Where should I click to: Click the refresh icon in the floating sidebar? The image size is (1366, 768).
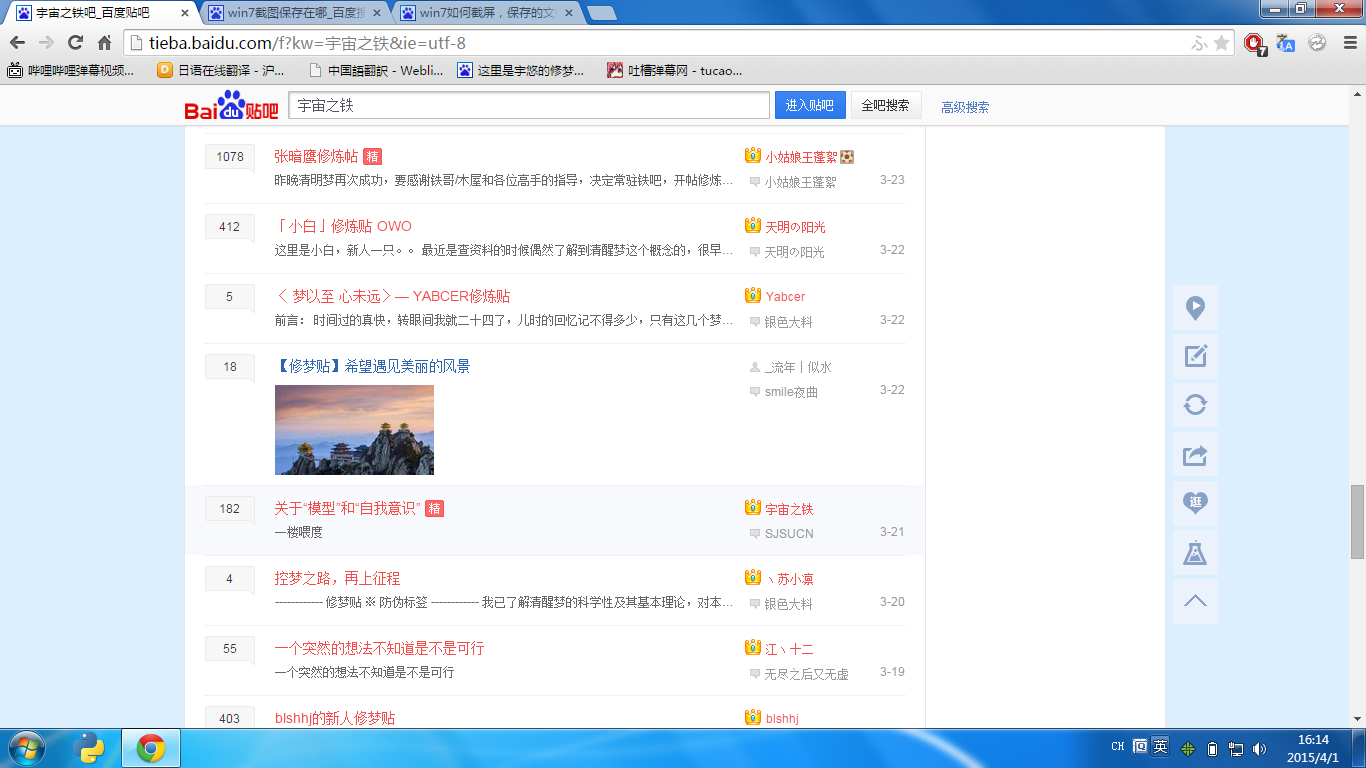pos(1195,405)
